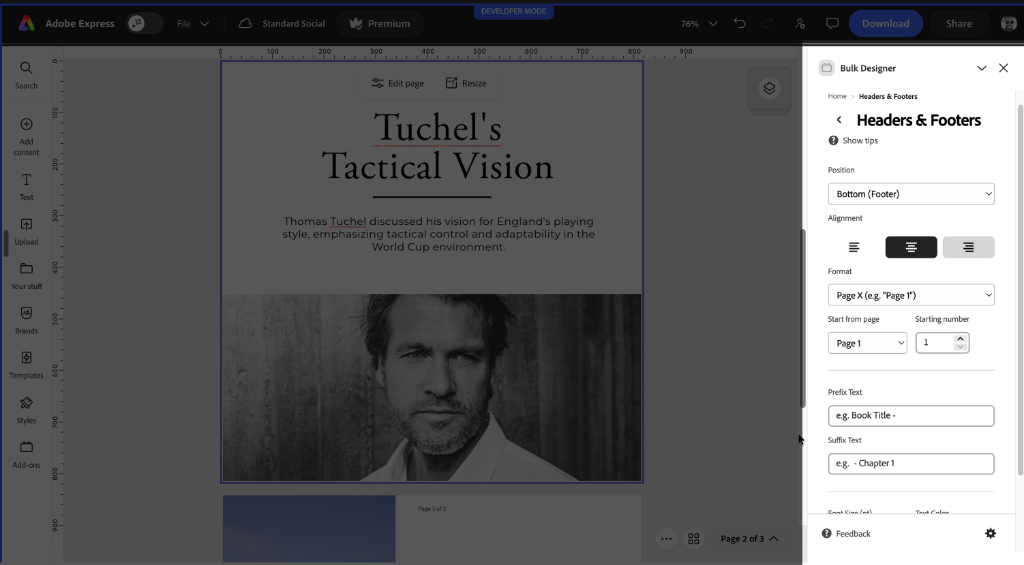Open the Format dropdown showing Page X
Image resolution: width=1024 pixels, height=565 pixels.
click(911, 295)
